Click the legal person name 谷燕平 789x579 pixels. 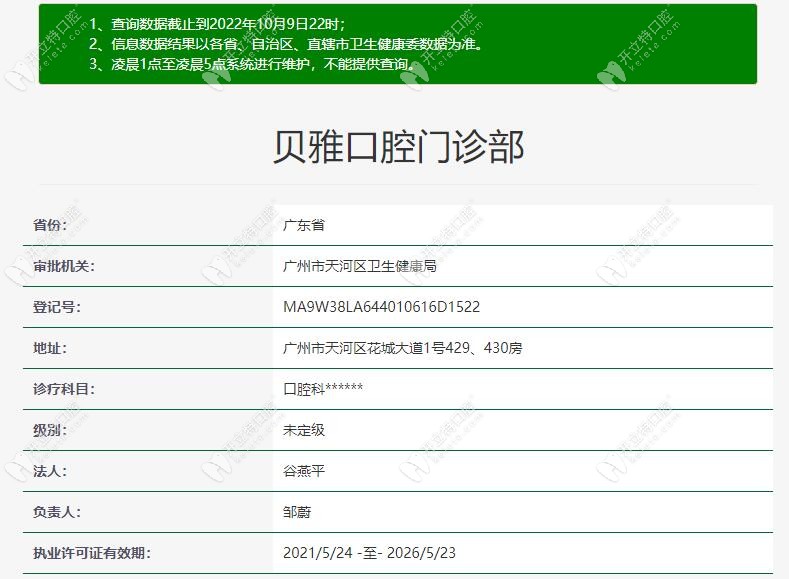point(304,471)
